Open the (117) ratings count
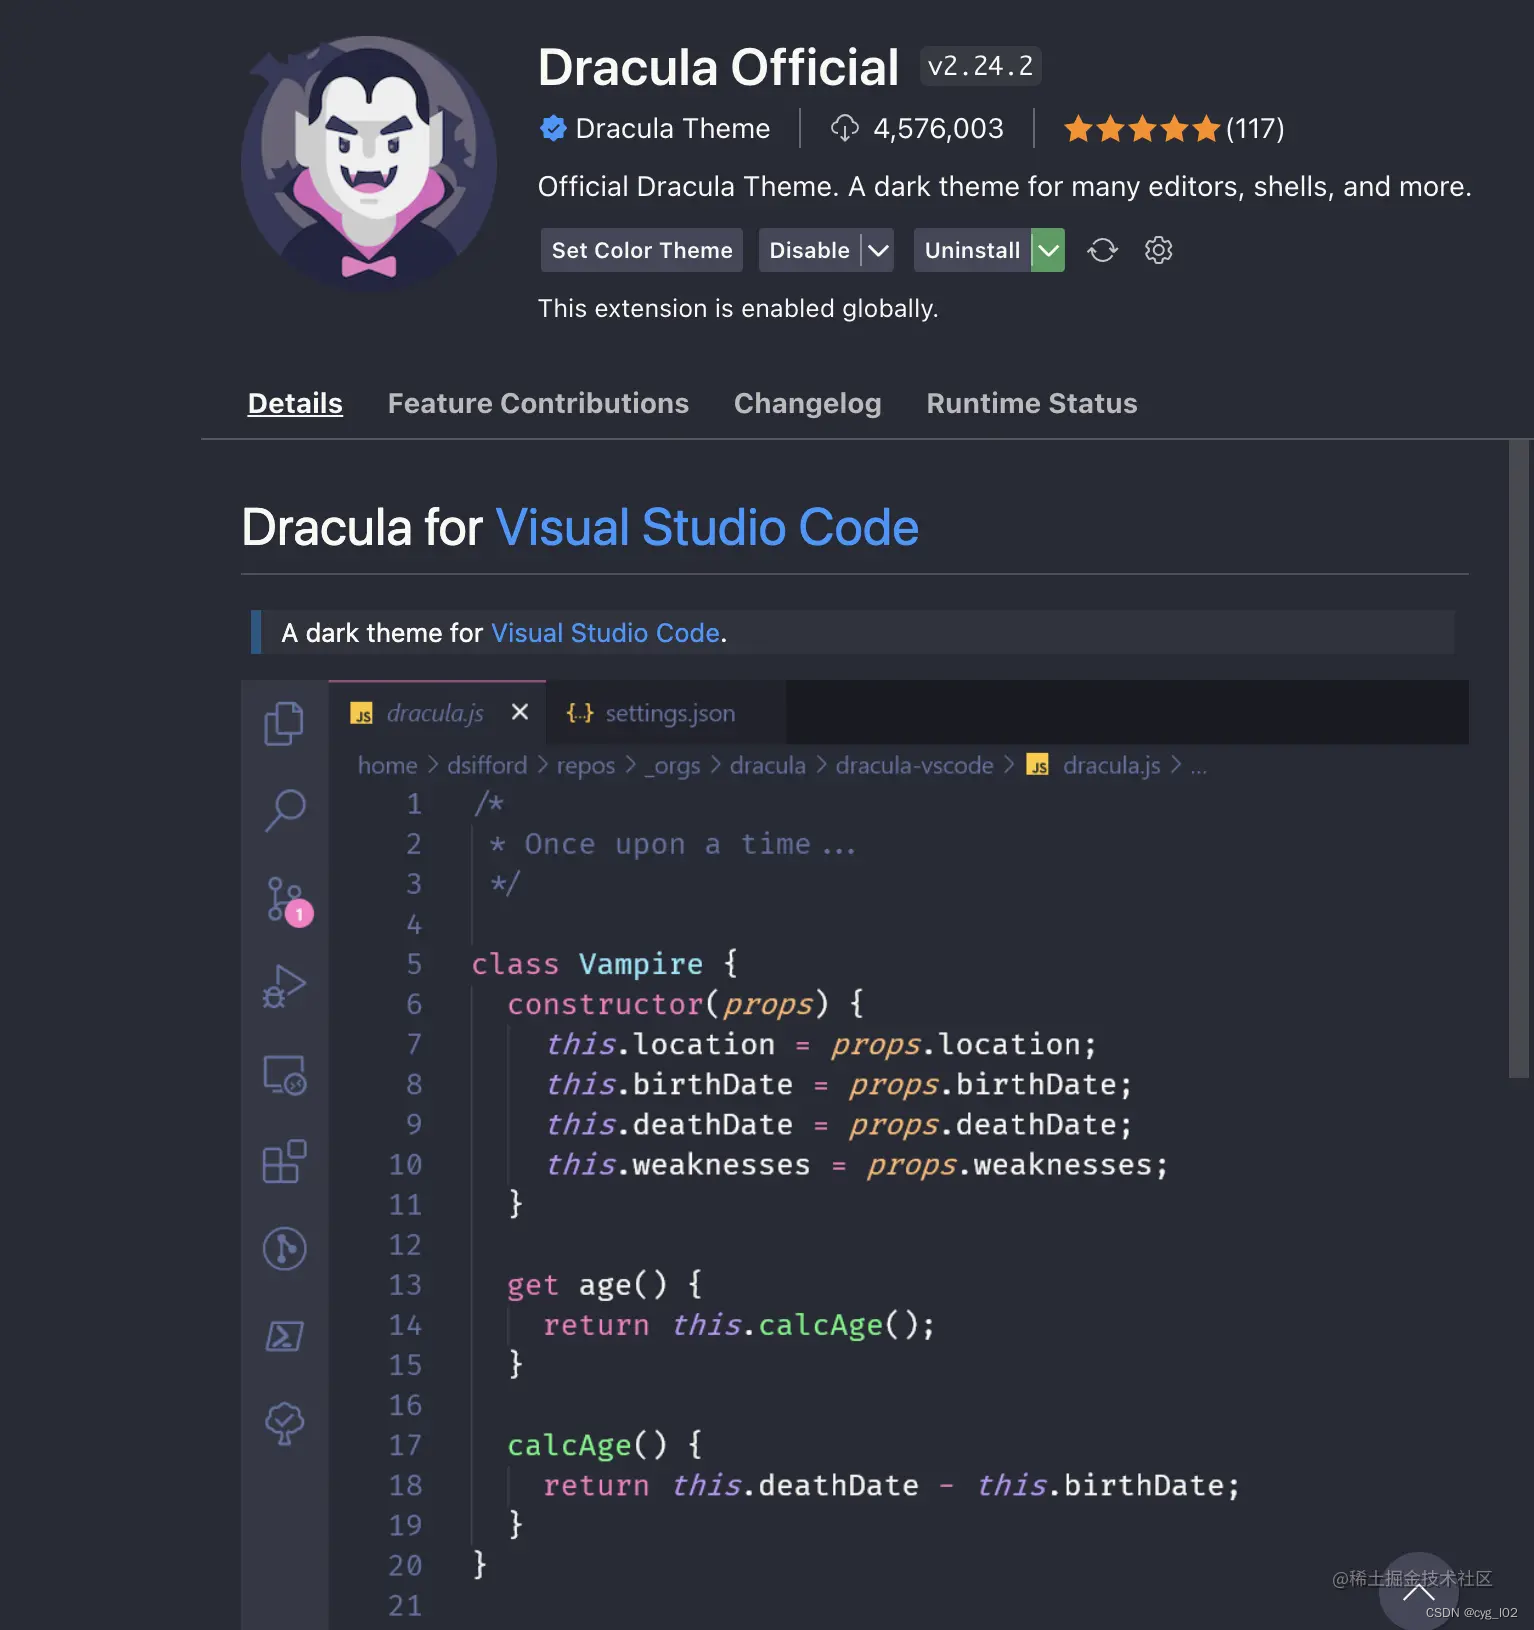This screenshot has height=1630, width=1534. tap(1255, 128)
